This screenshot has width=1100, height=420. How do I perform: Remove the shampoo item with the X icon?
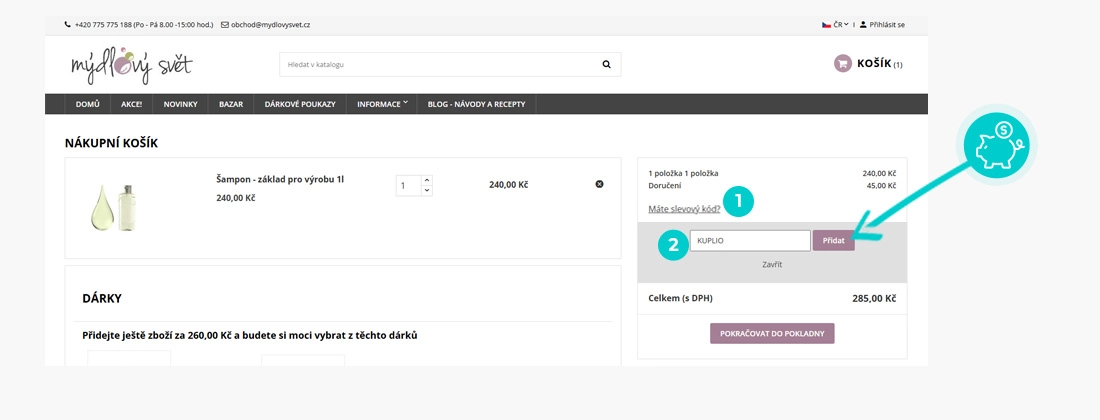599,184
